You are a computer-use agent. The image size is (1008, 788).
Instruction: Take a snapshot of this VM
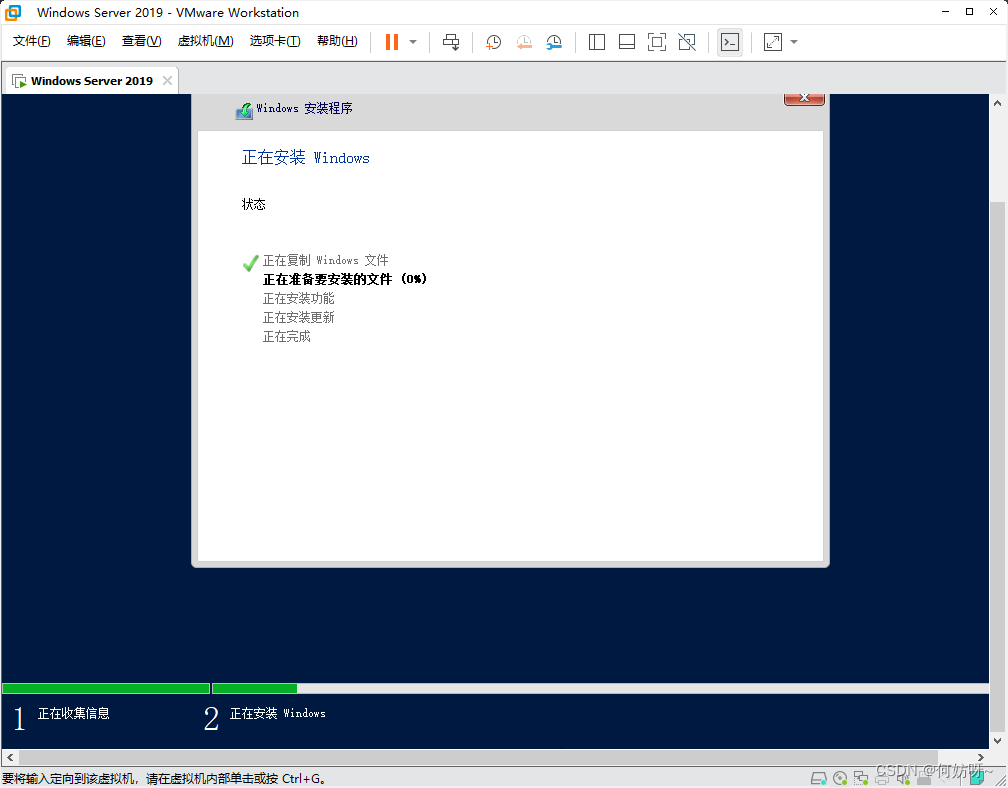493,42
